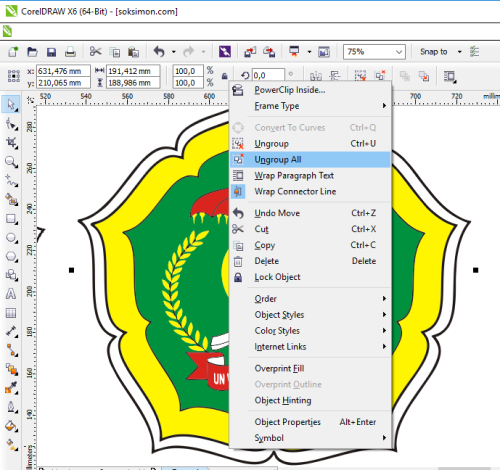Create a new document with New icon
This screenshot has width=500, height=470.
click(13, 52)
